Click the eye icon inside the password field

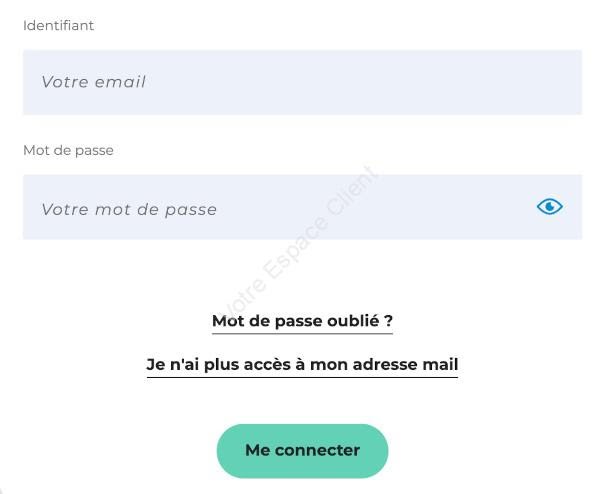549,207
